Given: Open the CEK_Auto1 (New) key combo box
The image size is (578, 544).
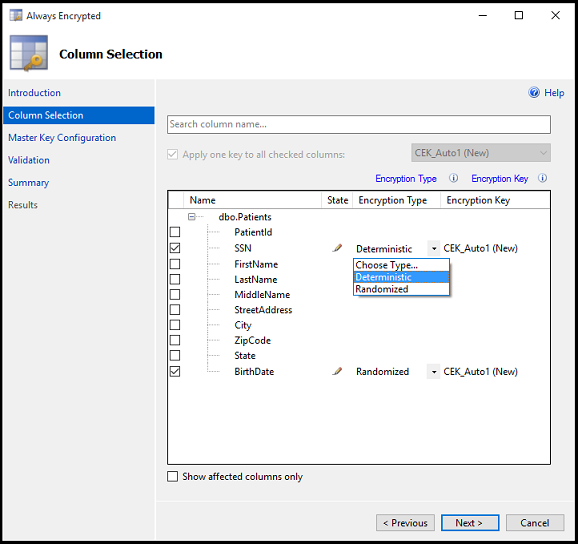Looking at the screenshot, I should [x=481, y=153].
